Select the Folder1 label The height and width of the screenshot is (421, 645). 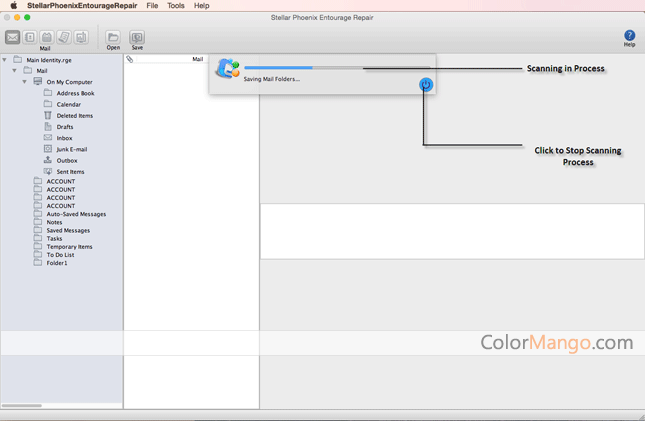point(57,263)
